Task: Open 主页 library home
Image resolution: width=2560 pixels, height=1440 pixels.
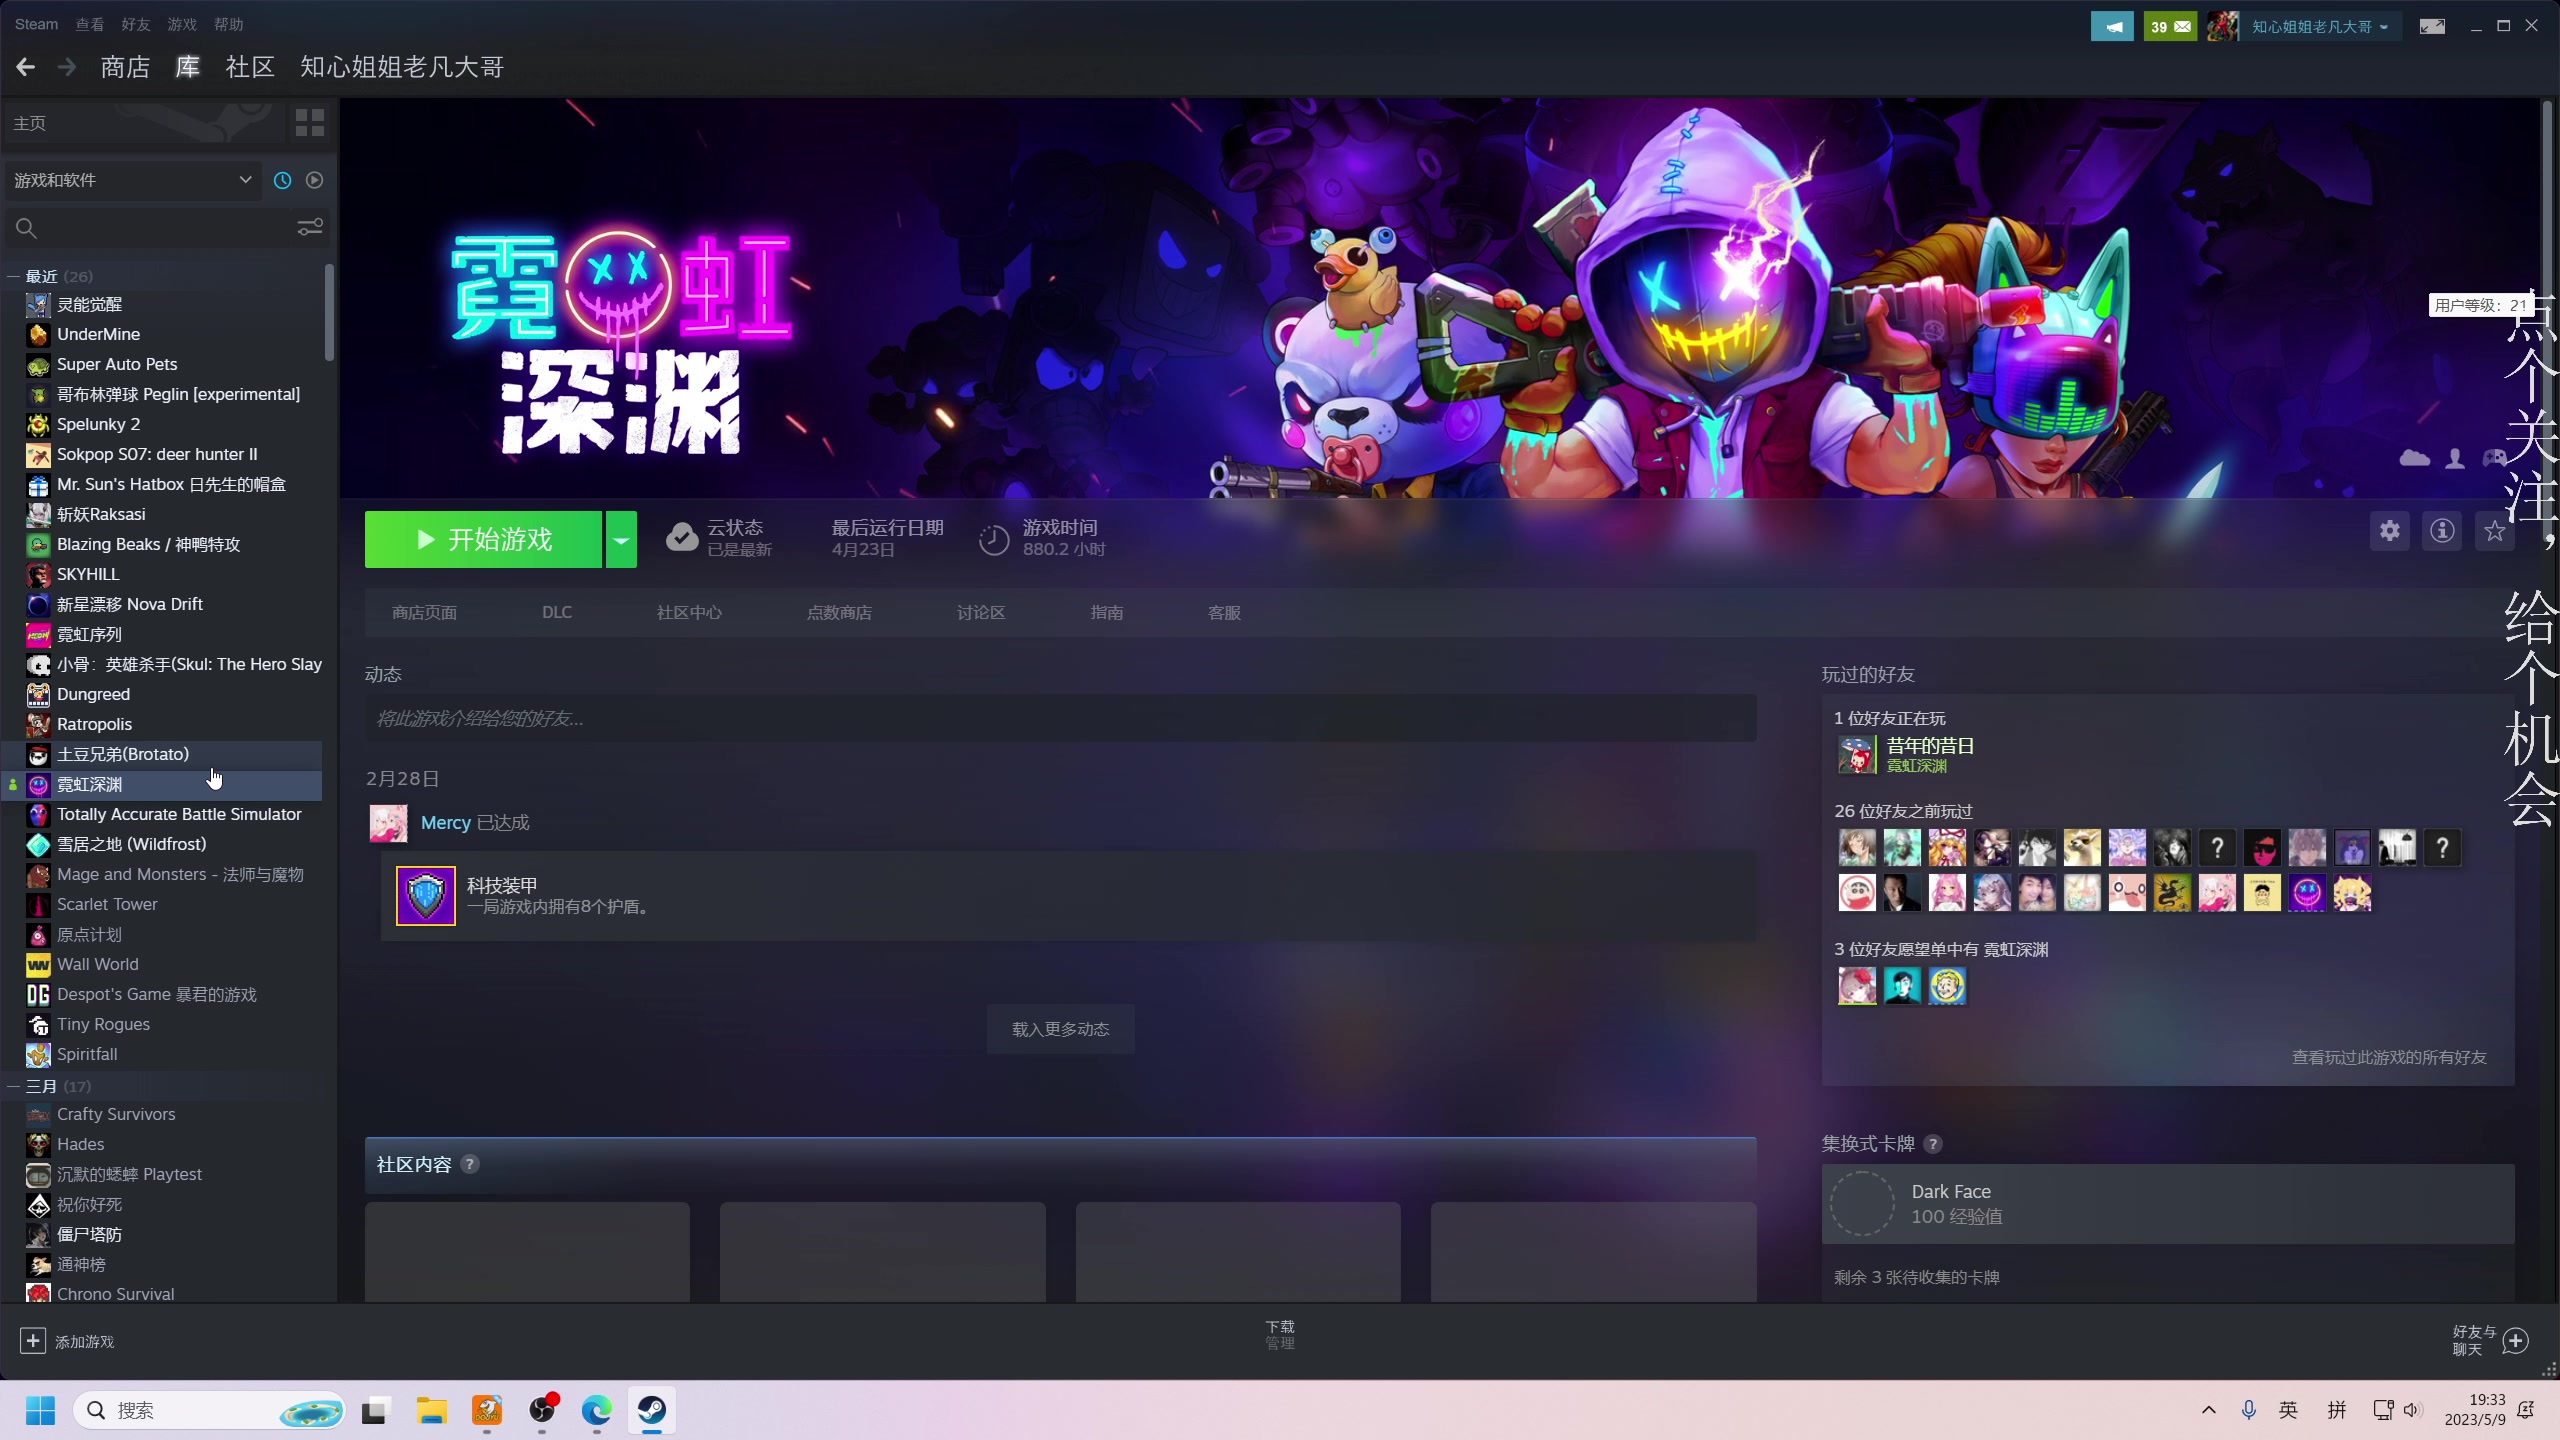Action: [145, 123]
